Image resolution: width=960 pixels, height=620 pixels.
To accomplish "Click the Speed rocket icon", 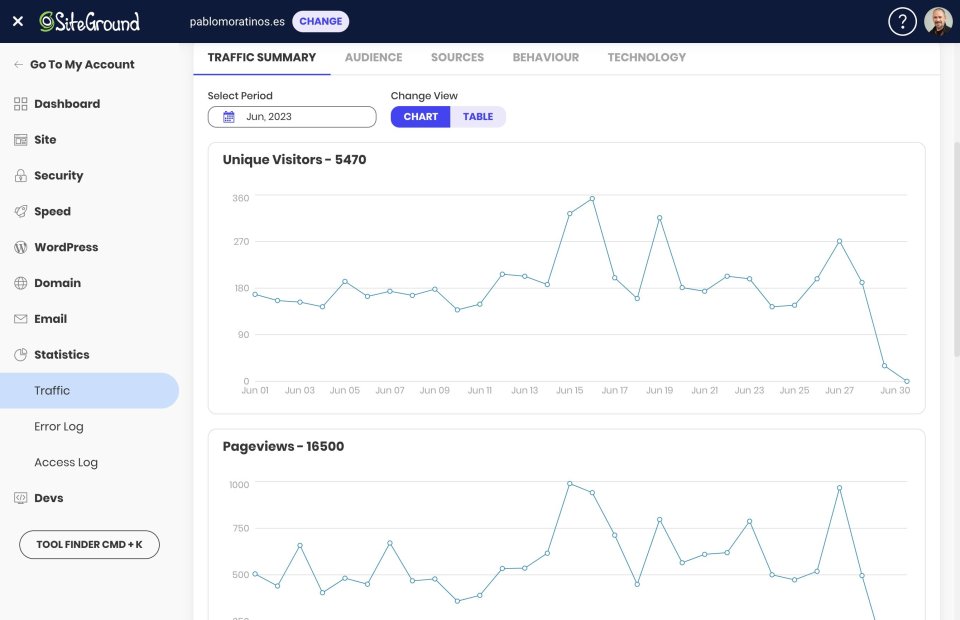I will (21, 211).
